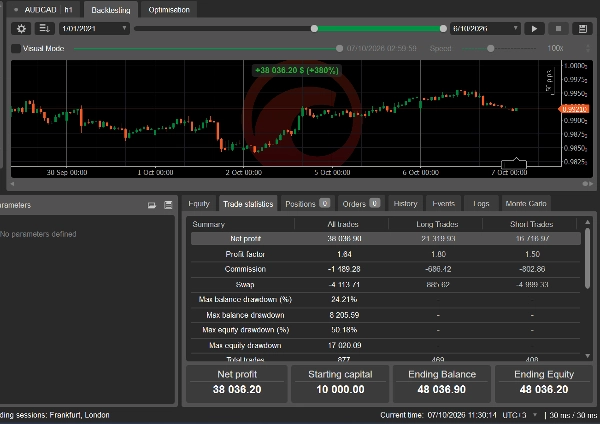Image resolution: width=600 pixels, height=424 pixels.
Task: Select Trade statistics tab
Action: pyautogui.click(x=248, y=204)
